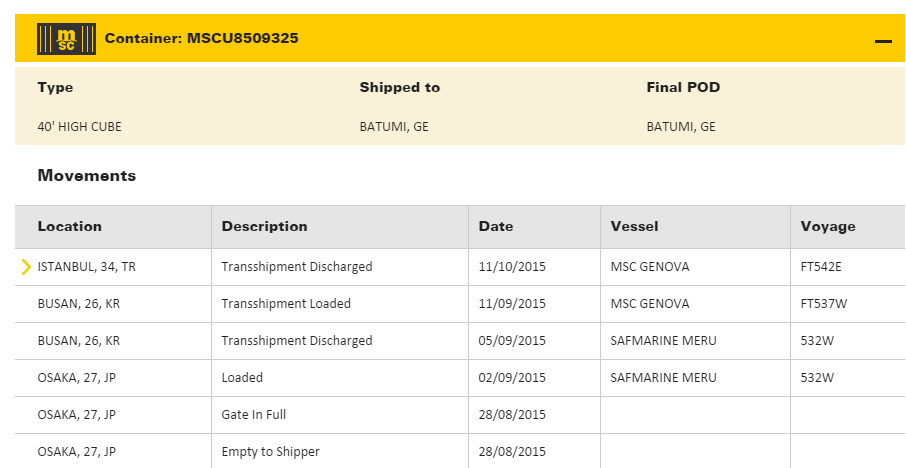This screenshot has width=906, height=468.
Task: Collapse the container panel with minus icon
Action: [883, 41]
